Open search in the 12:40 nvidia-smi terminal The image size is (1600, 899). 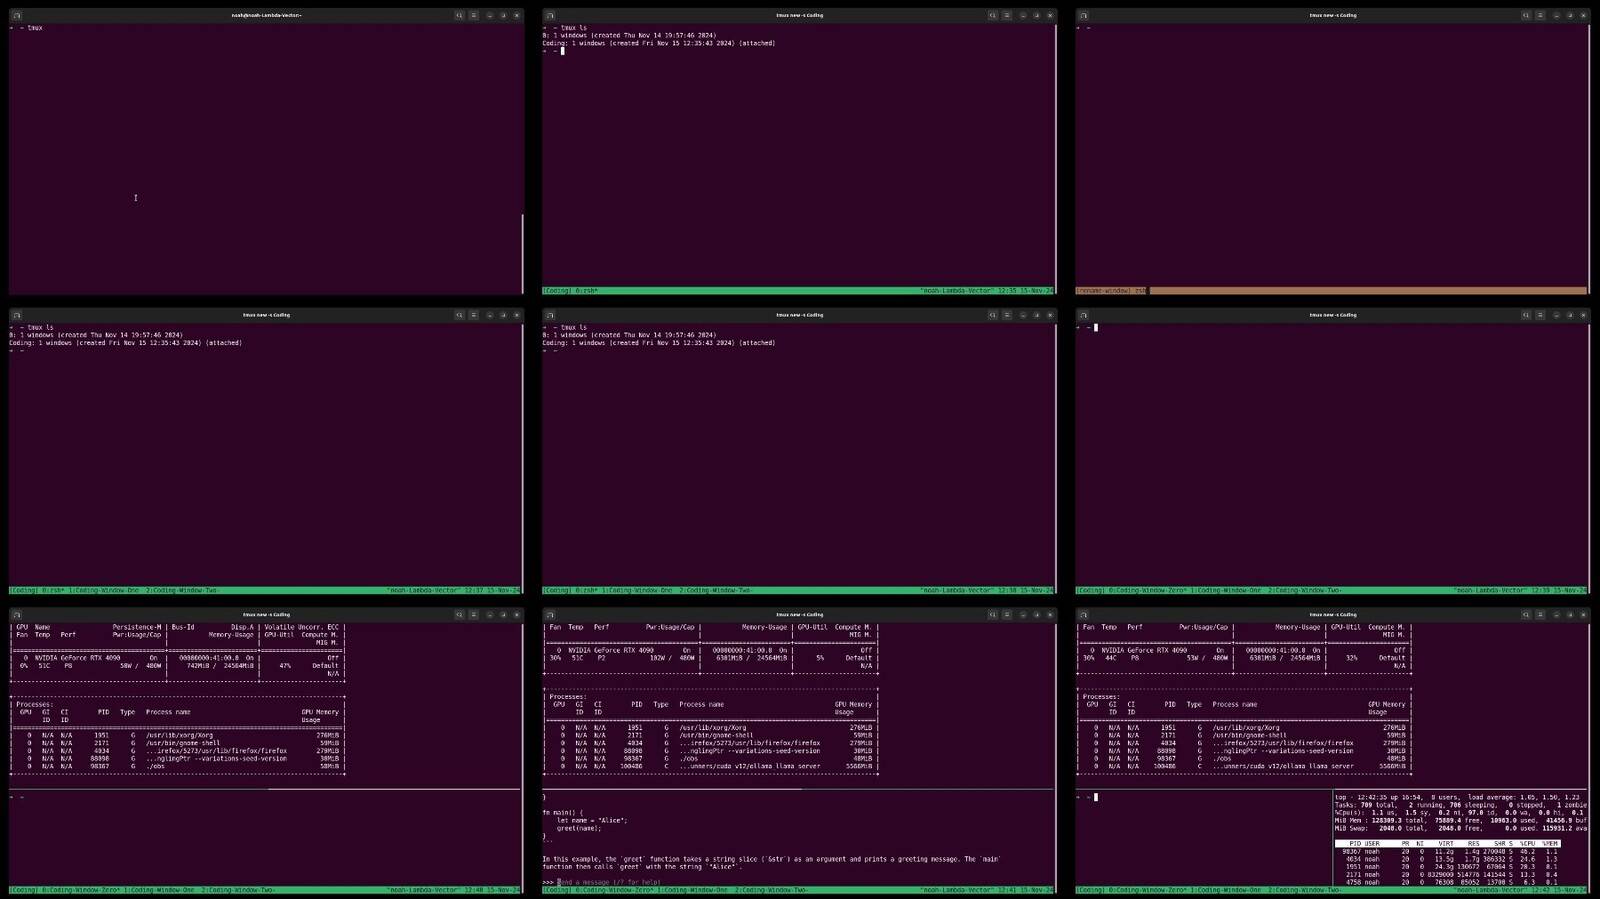[x=459, y=615]
